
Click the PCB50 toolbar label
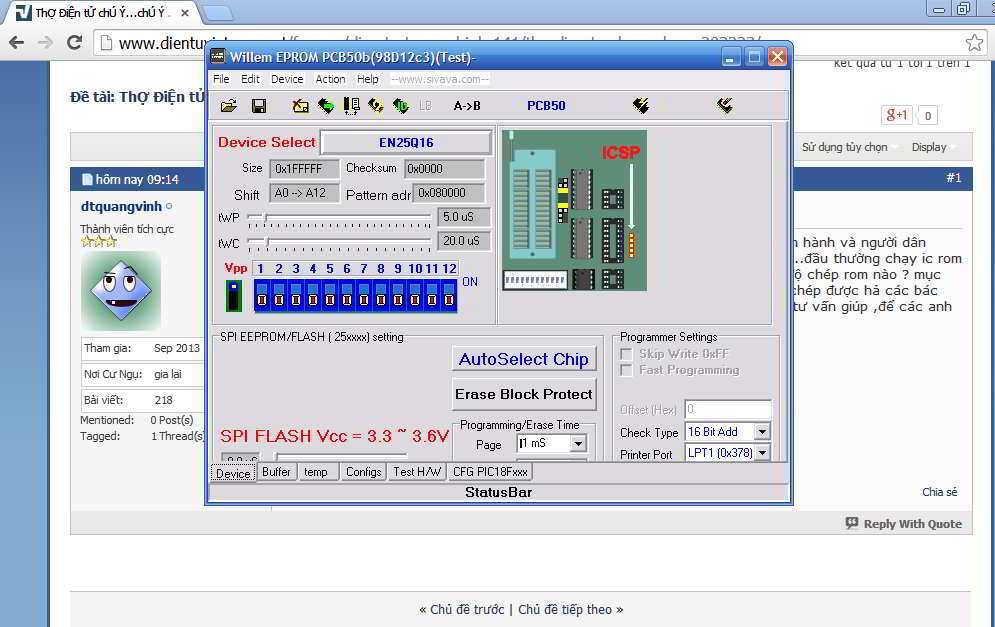tap(546, 106)
